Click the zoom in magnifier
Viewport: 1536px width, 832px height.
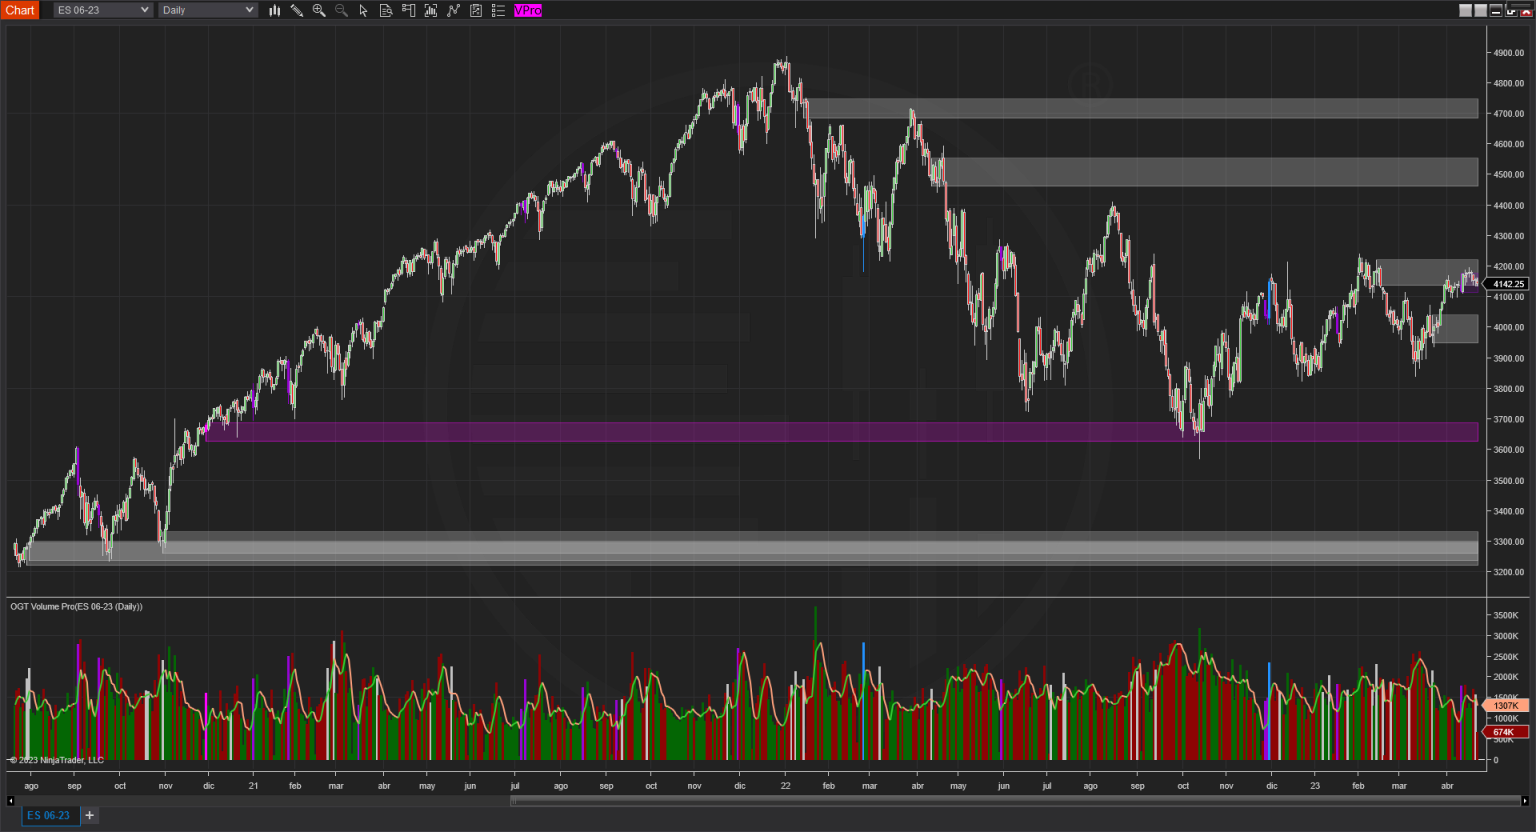click(319, 10)
